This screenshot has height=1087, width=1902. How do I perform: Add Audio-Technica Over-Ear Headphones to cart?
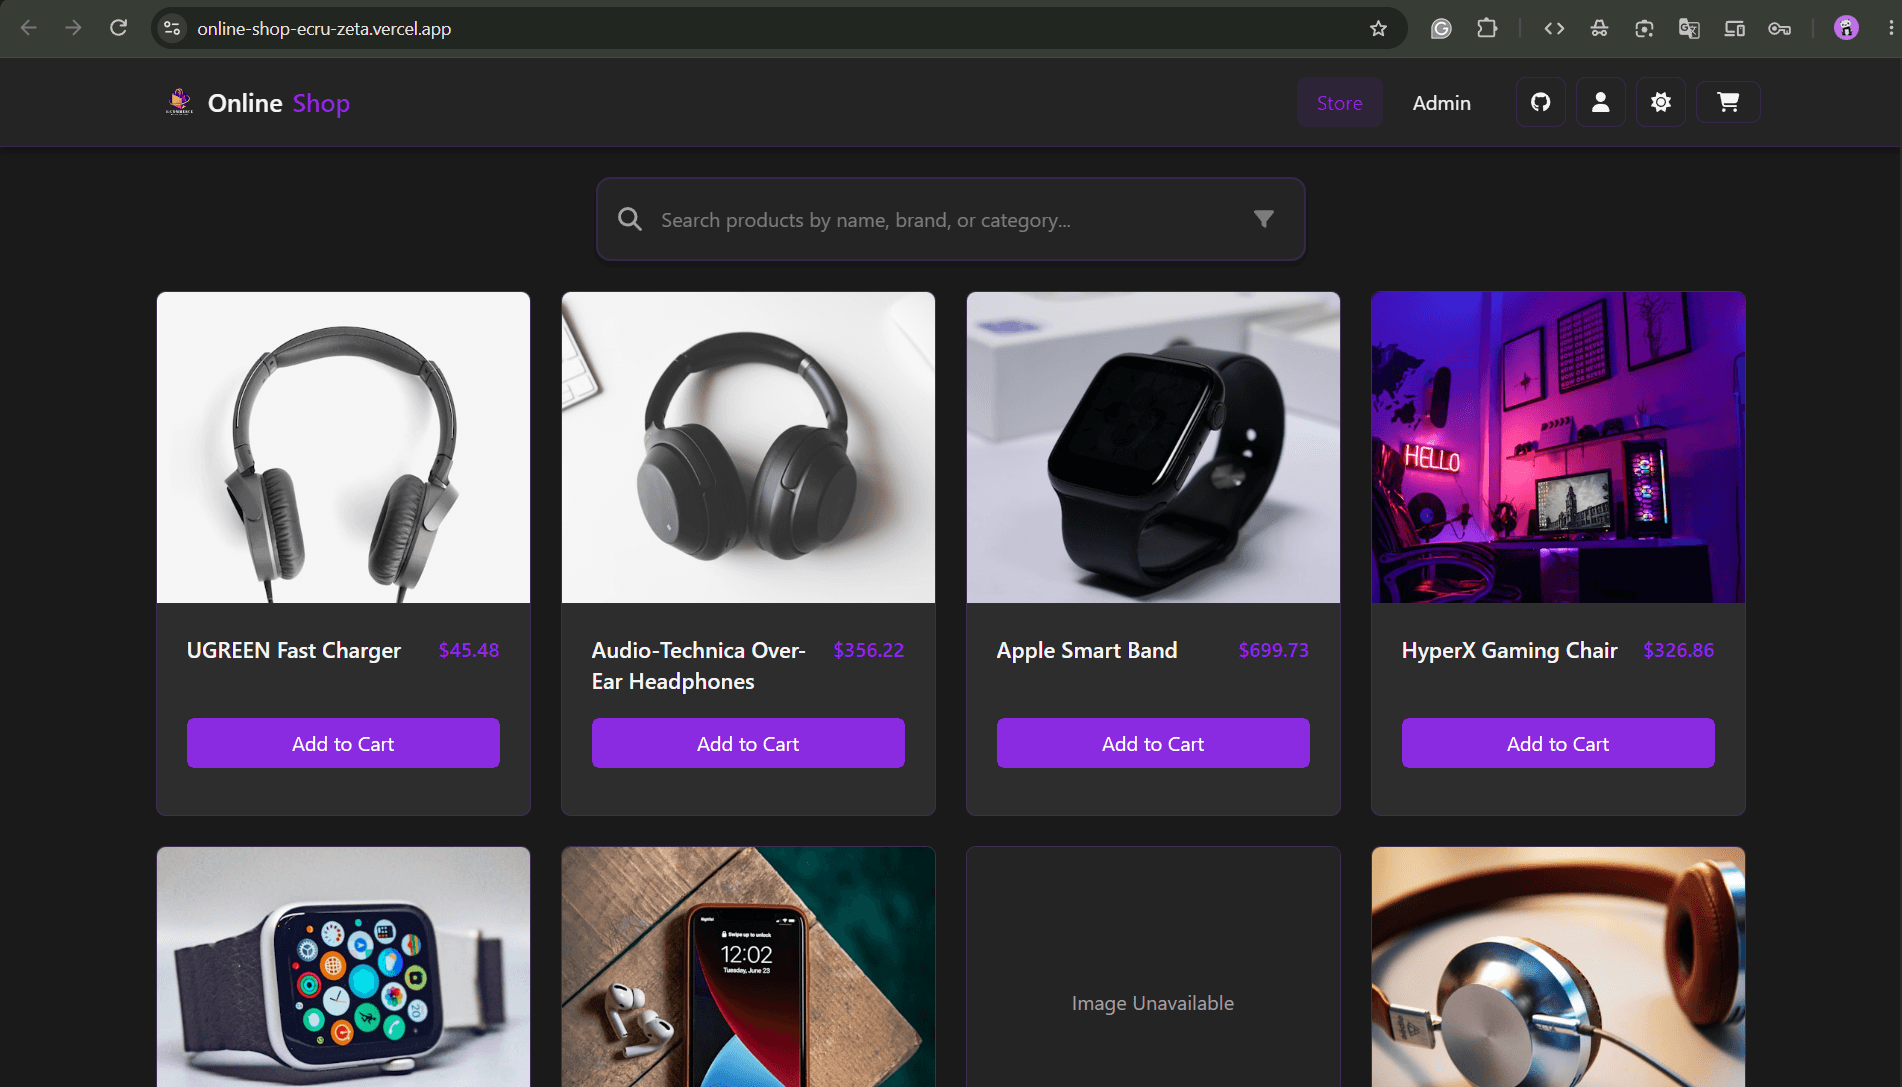[748, 743]
